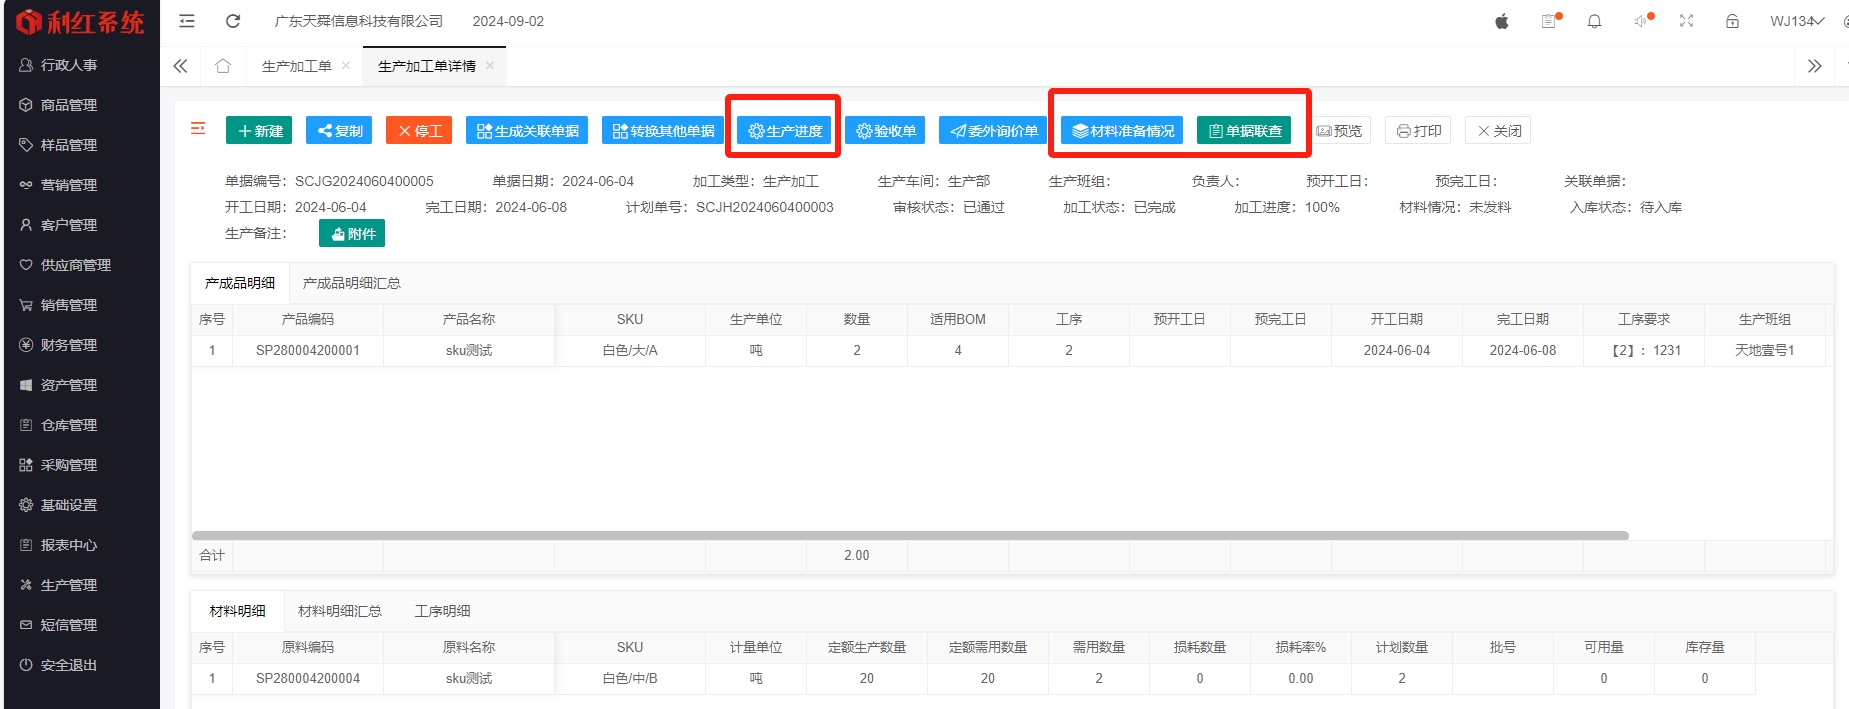Click the 新建 button
Image resolution: width=1849 pixels, height=709 pixels.
pos(259,131)
